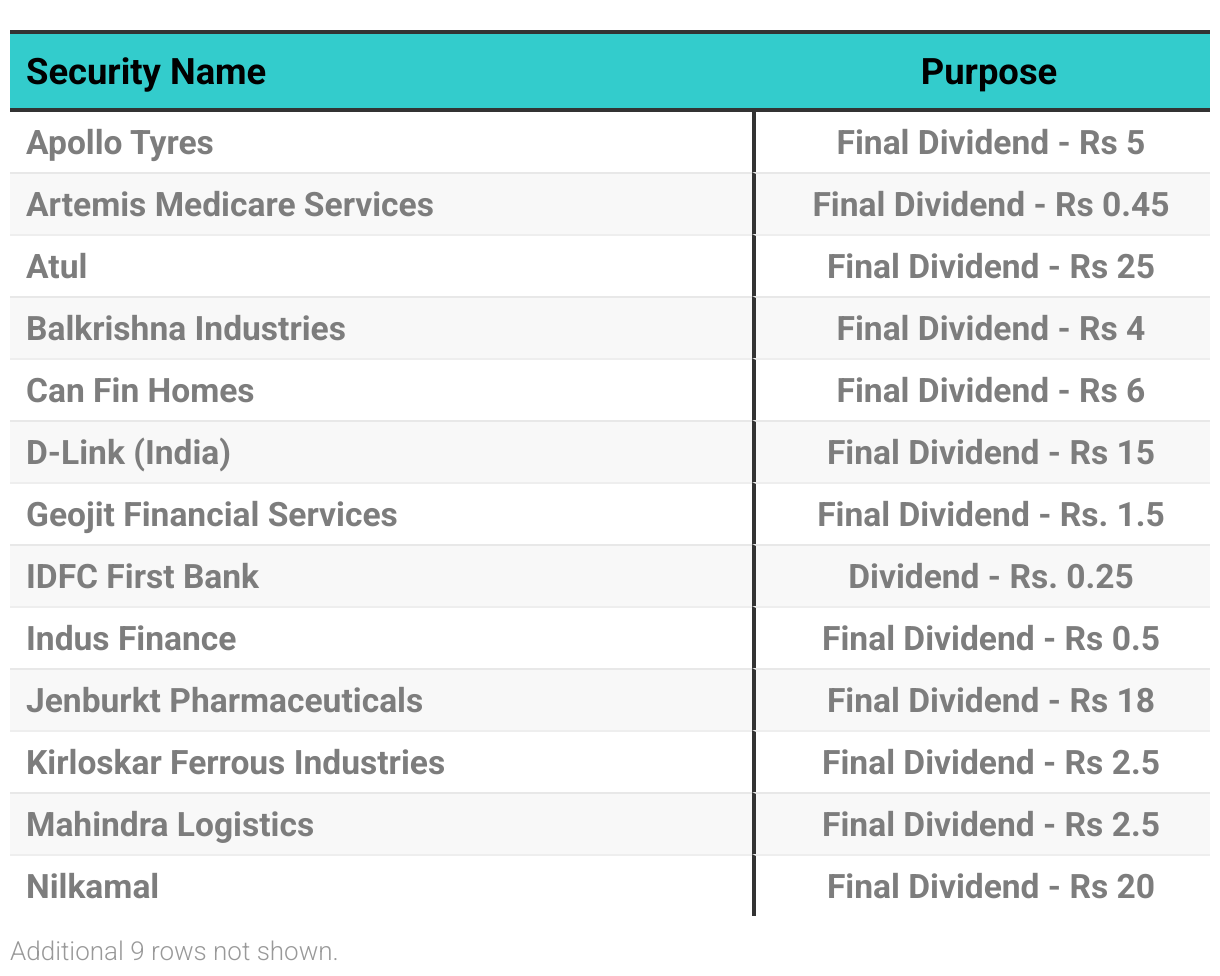Select the Dividend - Rs. 0.25 cell
The height and width of the screenshot is (976, 1220).
(x=990, y=577)
